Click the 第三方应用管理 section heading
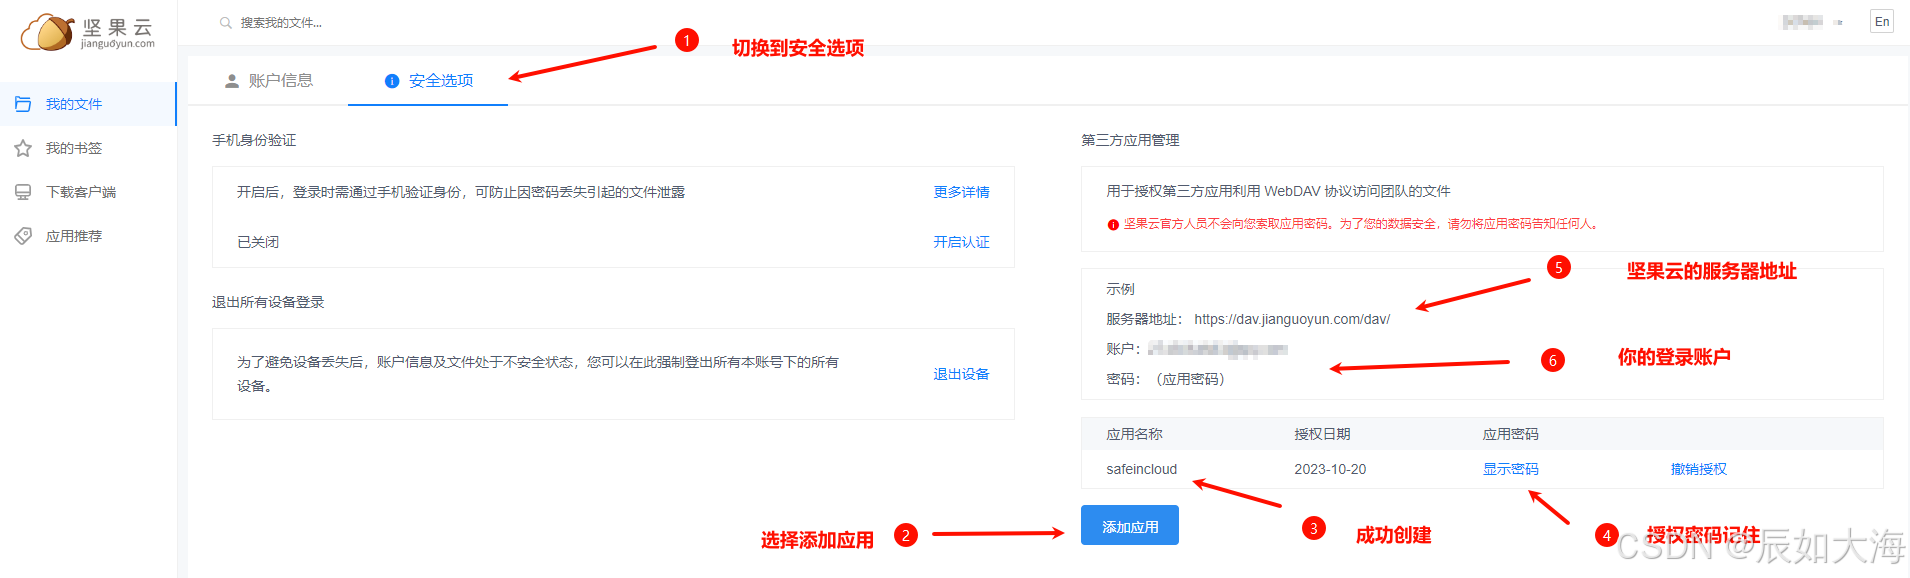The image size is (1910, 578). tap(1130, 140)
